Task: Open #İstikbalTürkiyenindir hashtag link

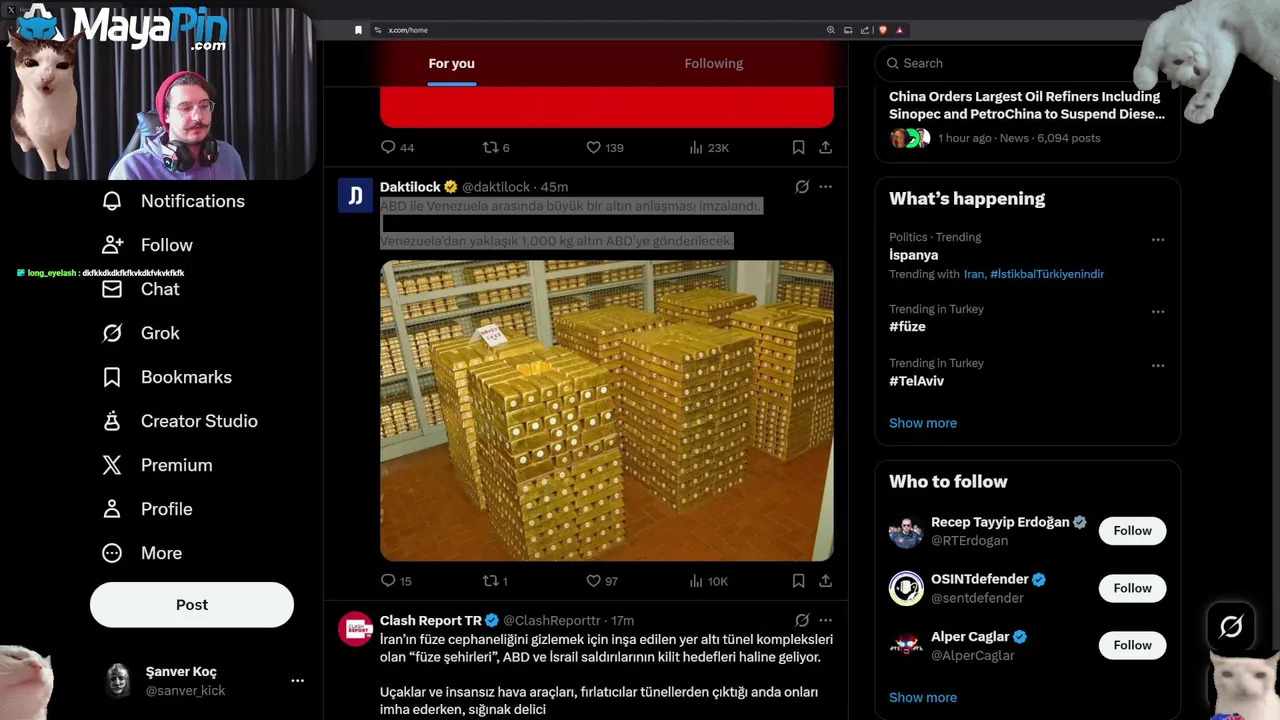Action: tap(1047, 274)
